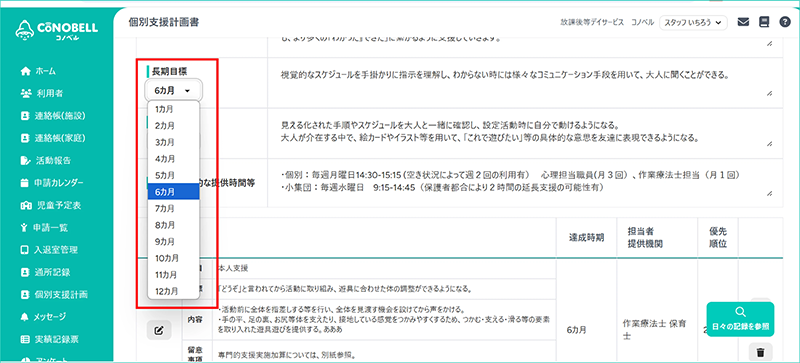This screenshot has width=800, height=363.
Task: Click the CoNOBELL logo
Action: 56,31
